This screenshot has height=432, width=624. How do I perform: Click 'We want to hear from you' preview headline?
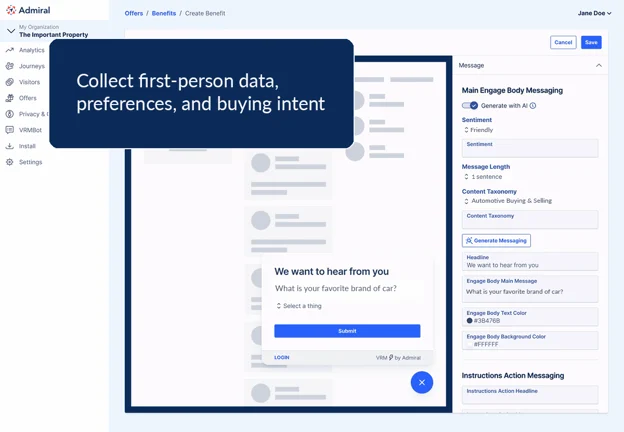pos(332,272)
